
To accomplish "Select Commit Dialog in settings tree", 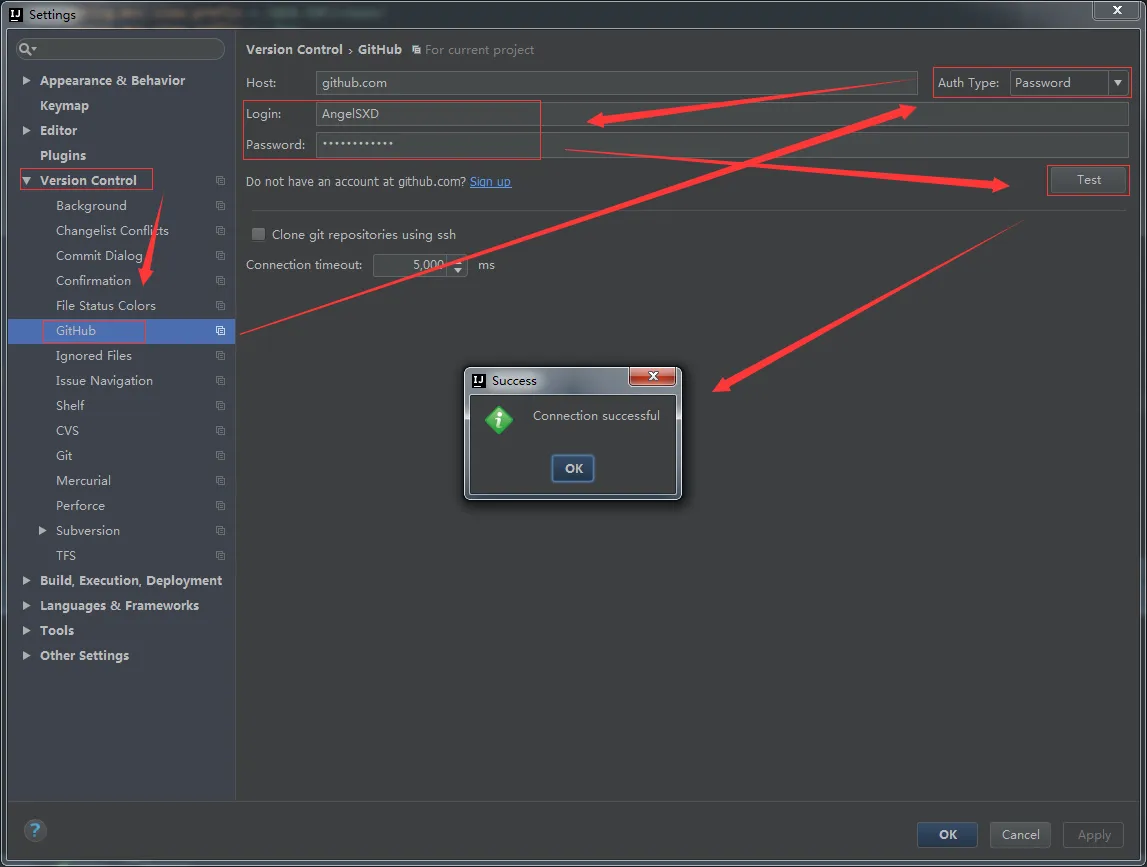I will 99,256.
